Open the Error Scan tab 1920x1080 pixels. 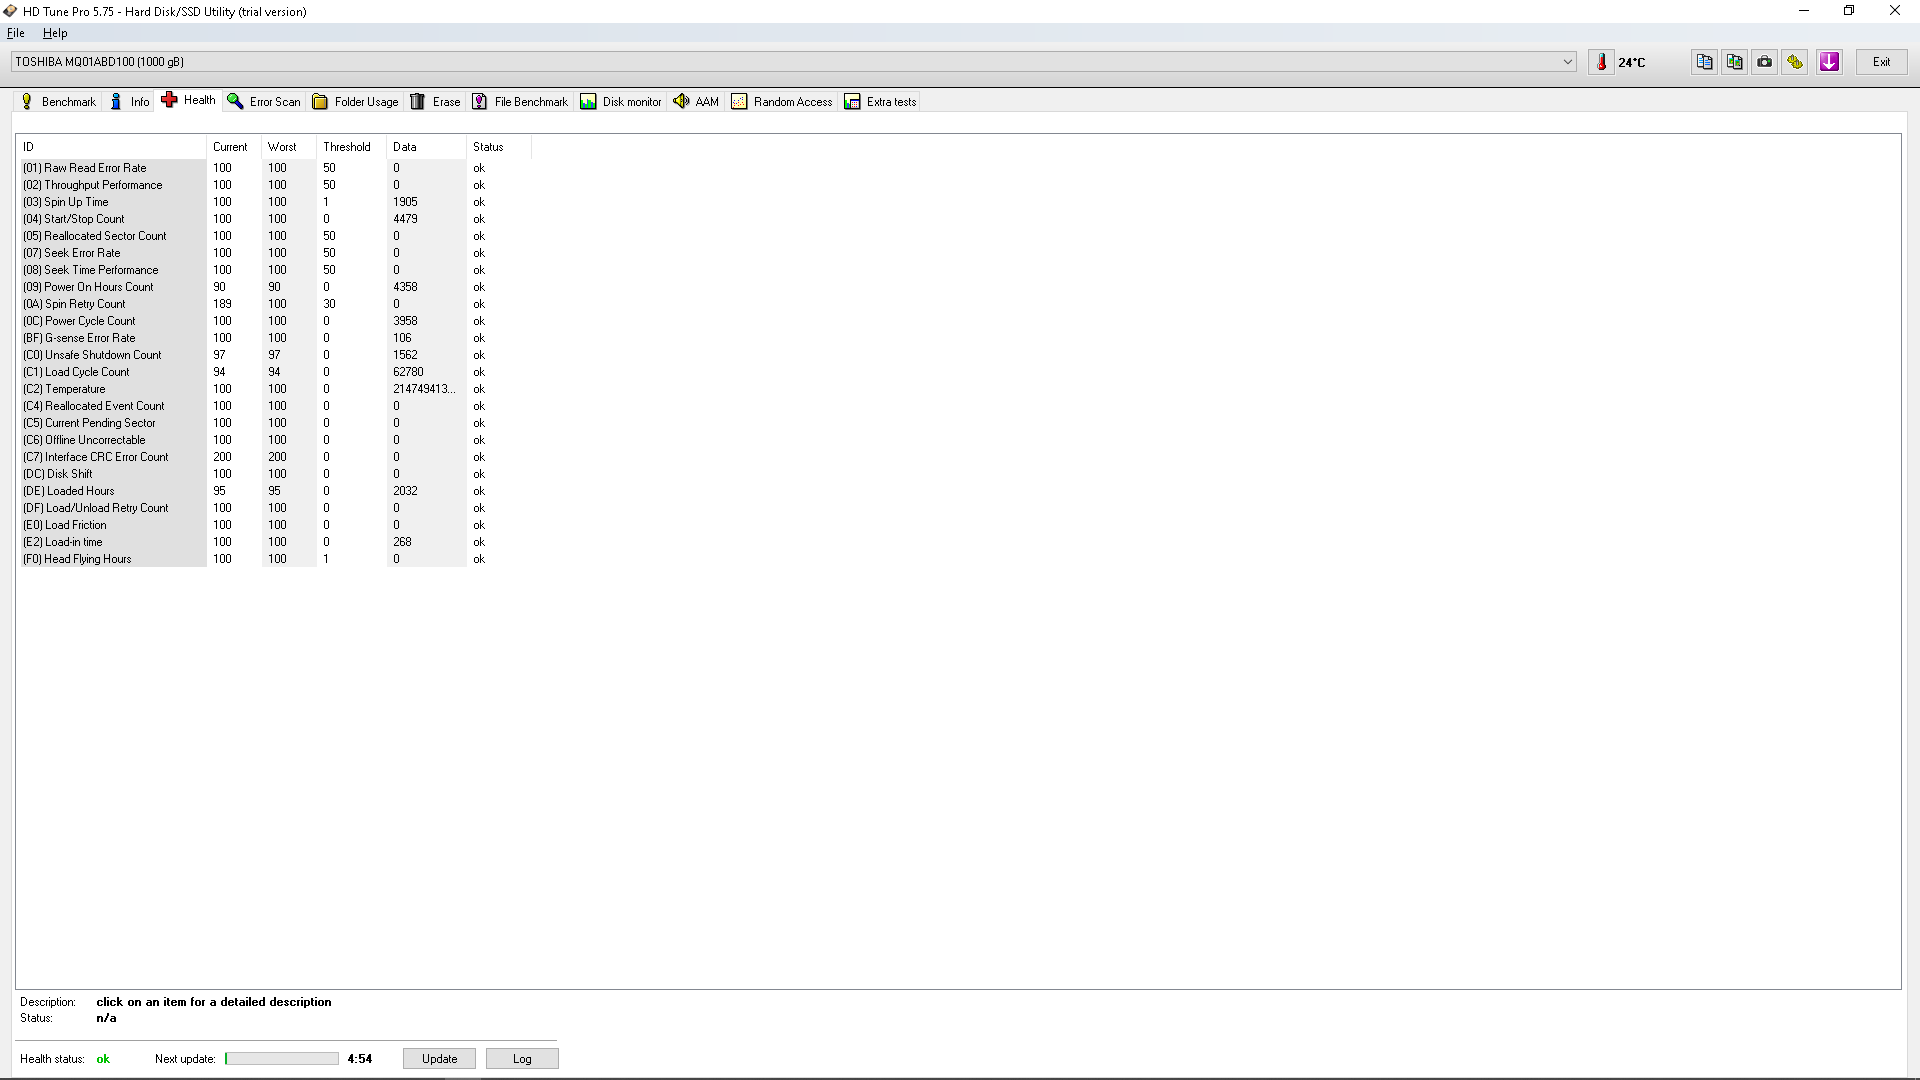tap(264, 102)
